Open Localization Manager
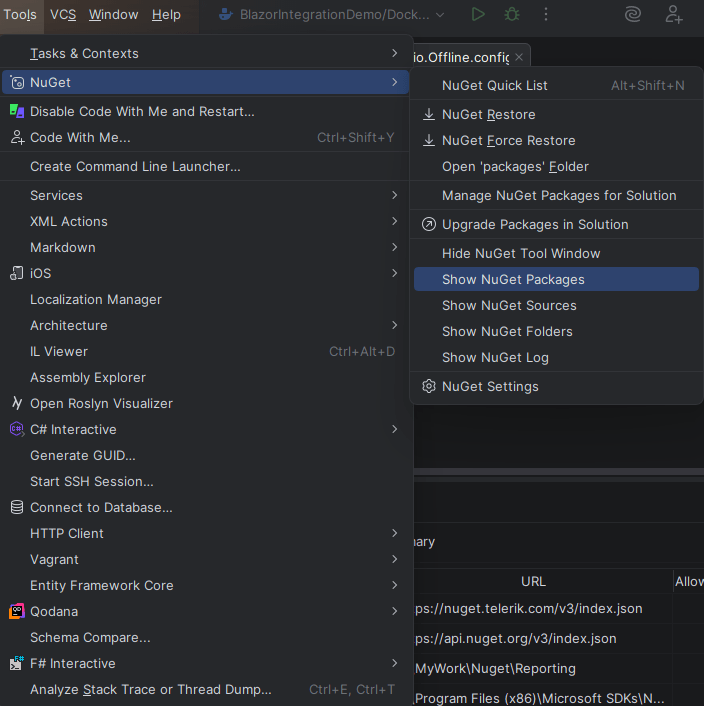This screenshot has width=704, height=706. tap(205, 299)
